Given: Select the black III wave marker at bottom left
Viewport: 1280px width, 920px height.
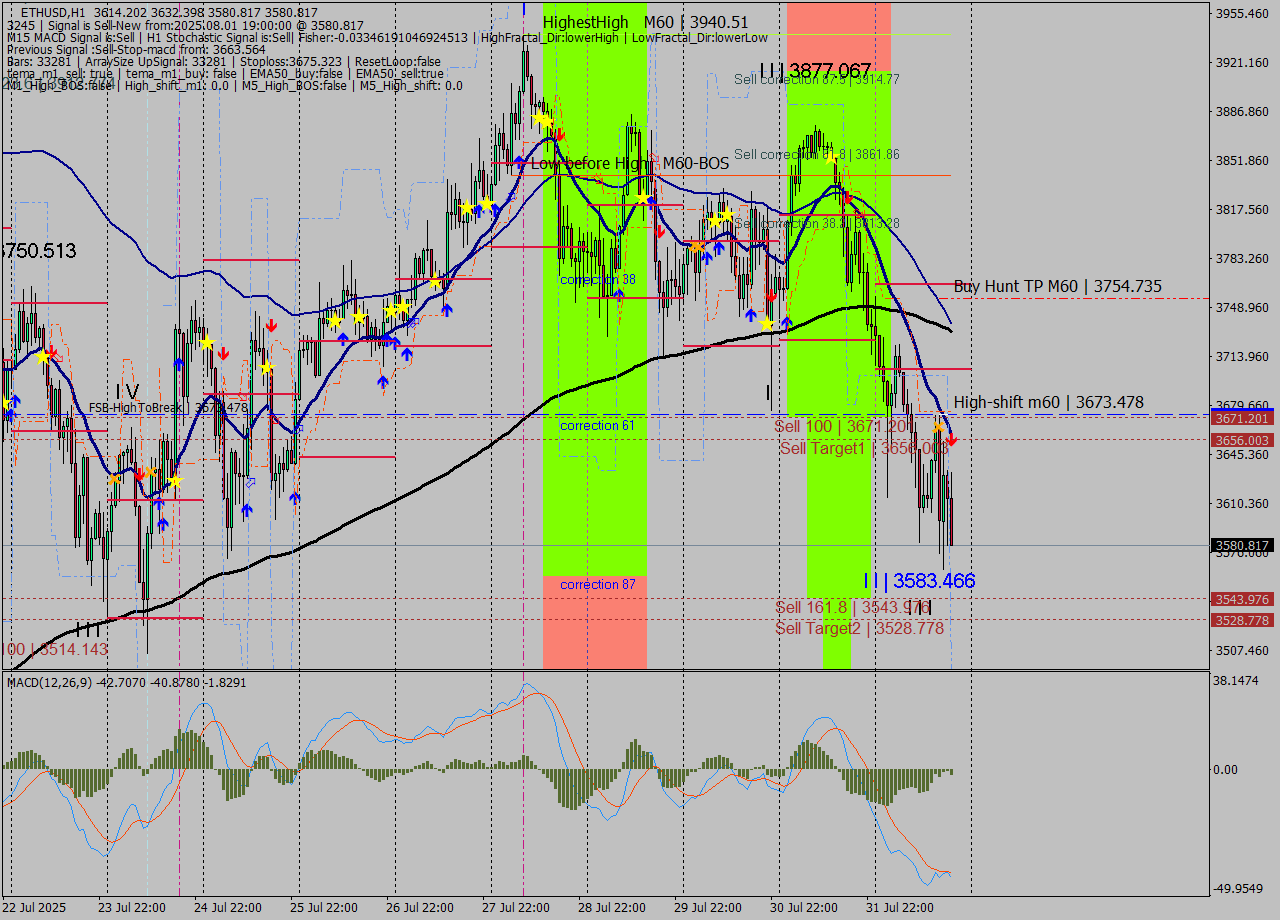Looking at the screenshot, I should [87, 630].
